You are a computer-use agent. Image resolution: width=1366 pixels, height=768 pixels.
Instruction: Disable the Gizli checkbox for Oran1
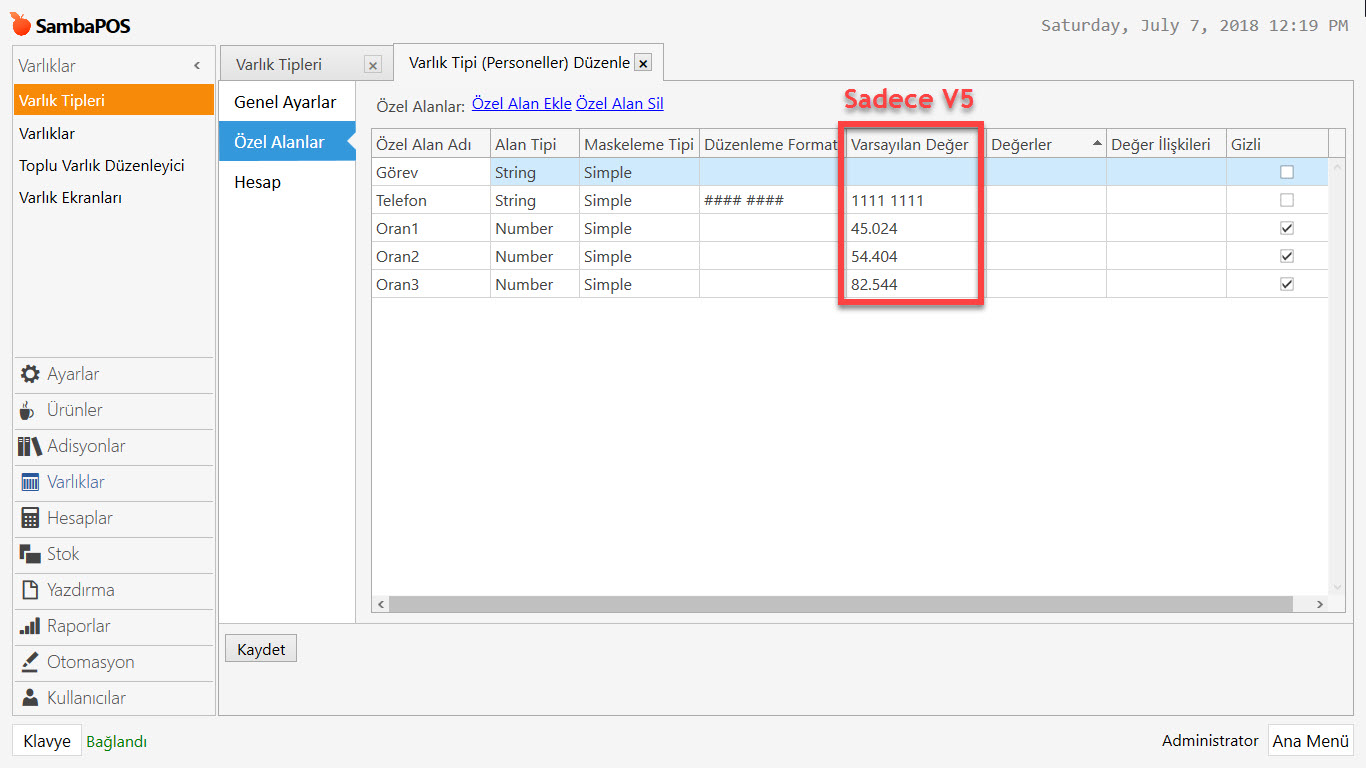[1286, 227]
